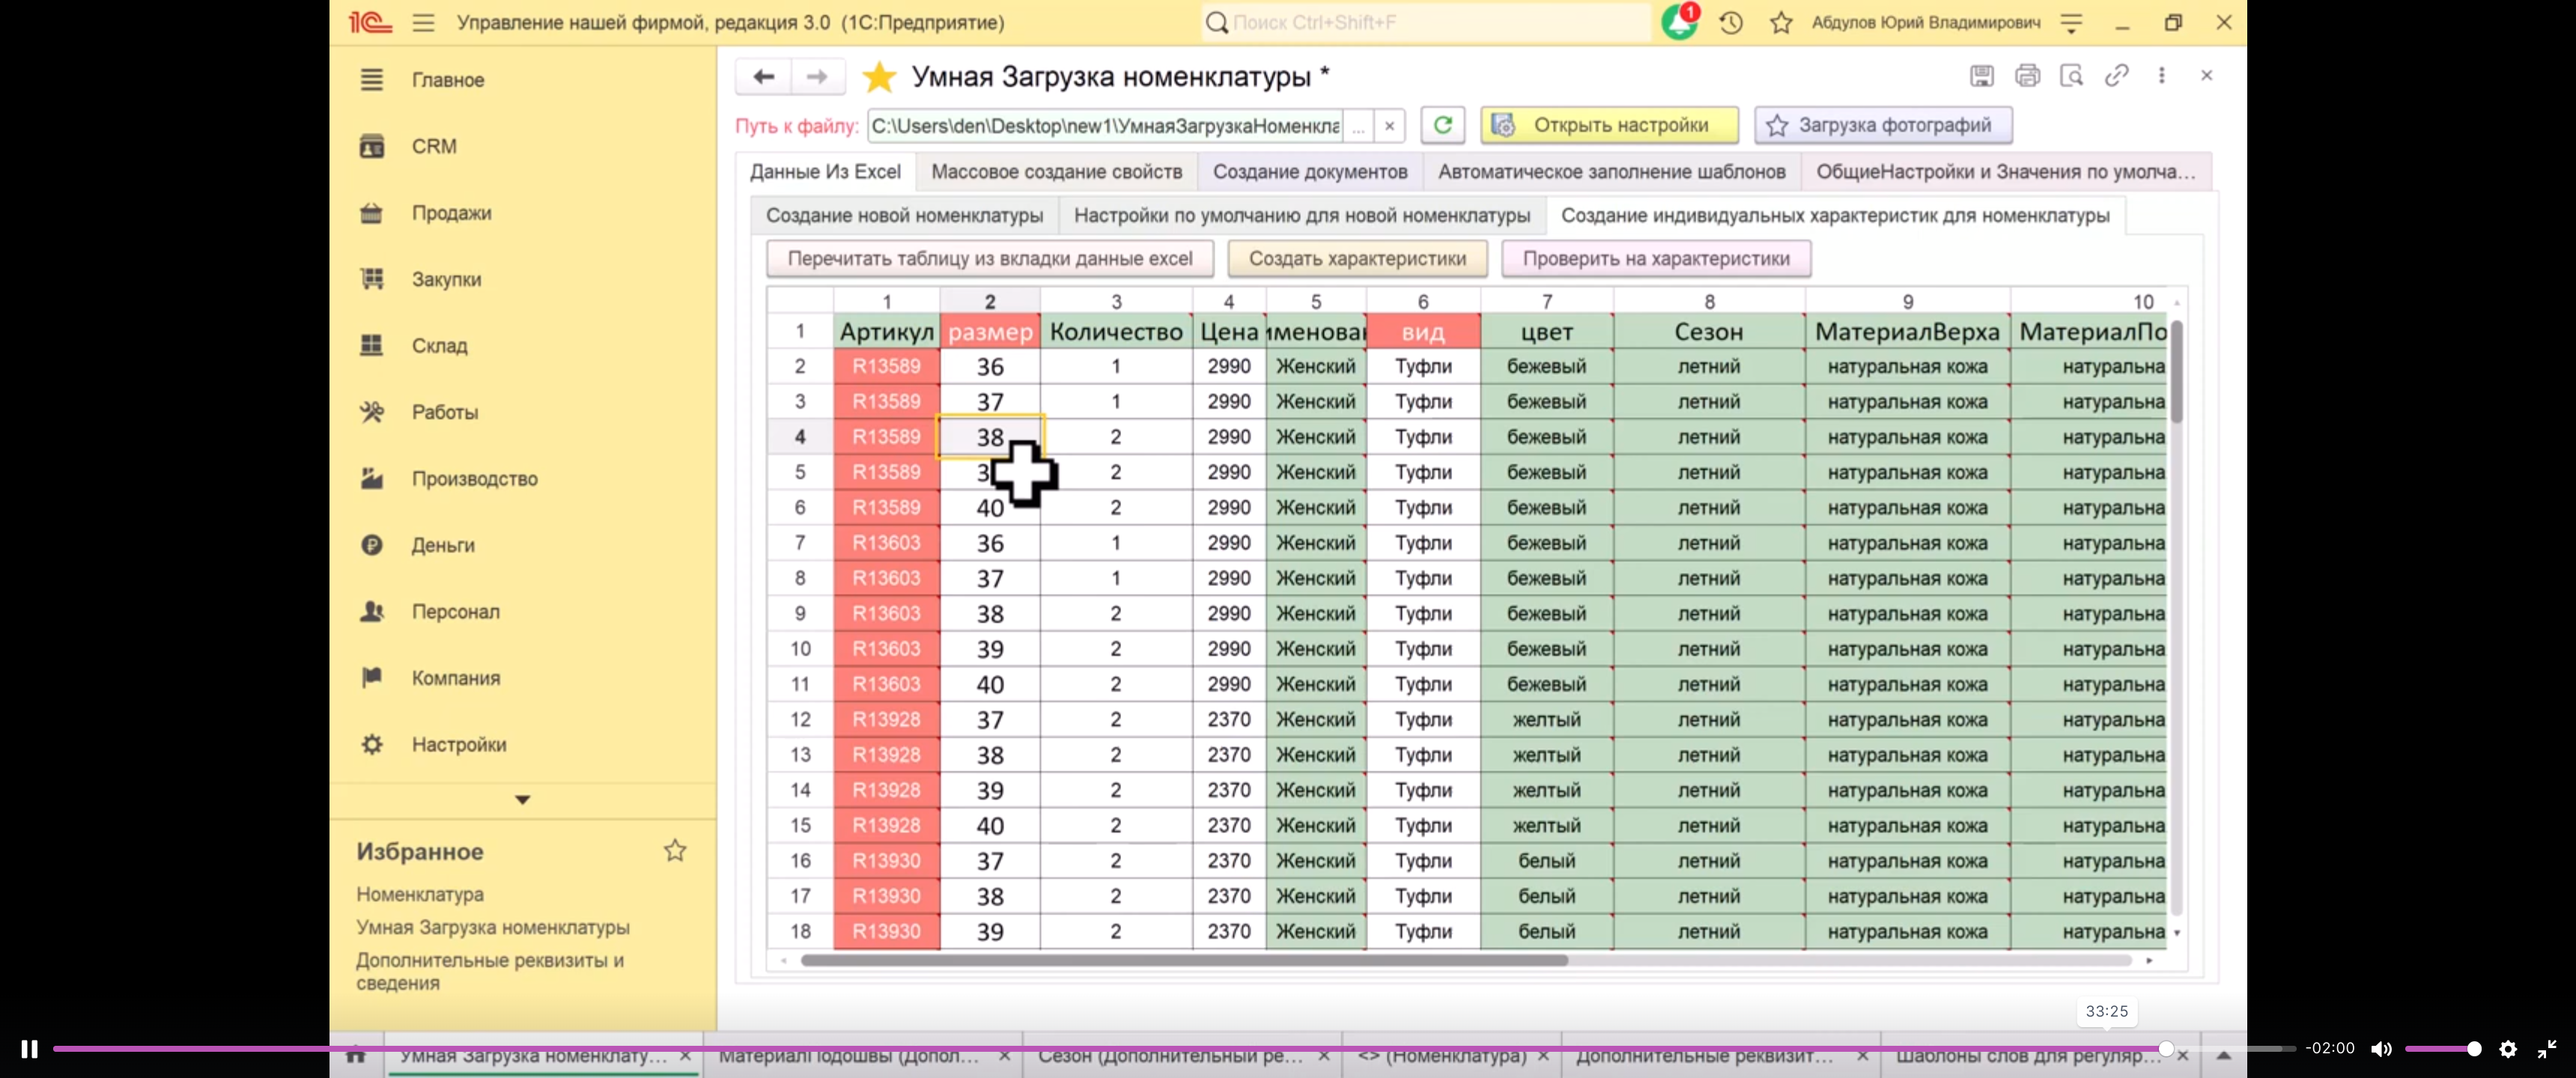Switch to Создание документов tab
2576x1078 pixels.
(1309, 171)
